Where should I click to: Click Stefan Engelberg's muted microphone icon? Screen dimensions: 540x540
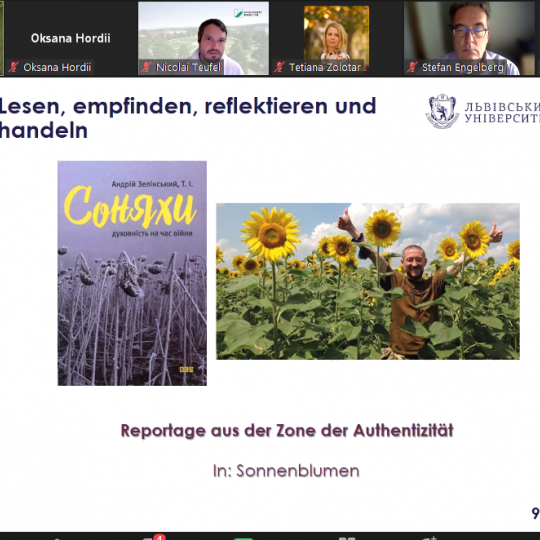412,67
